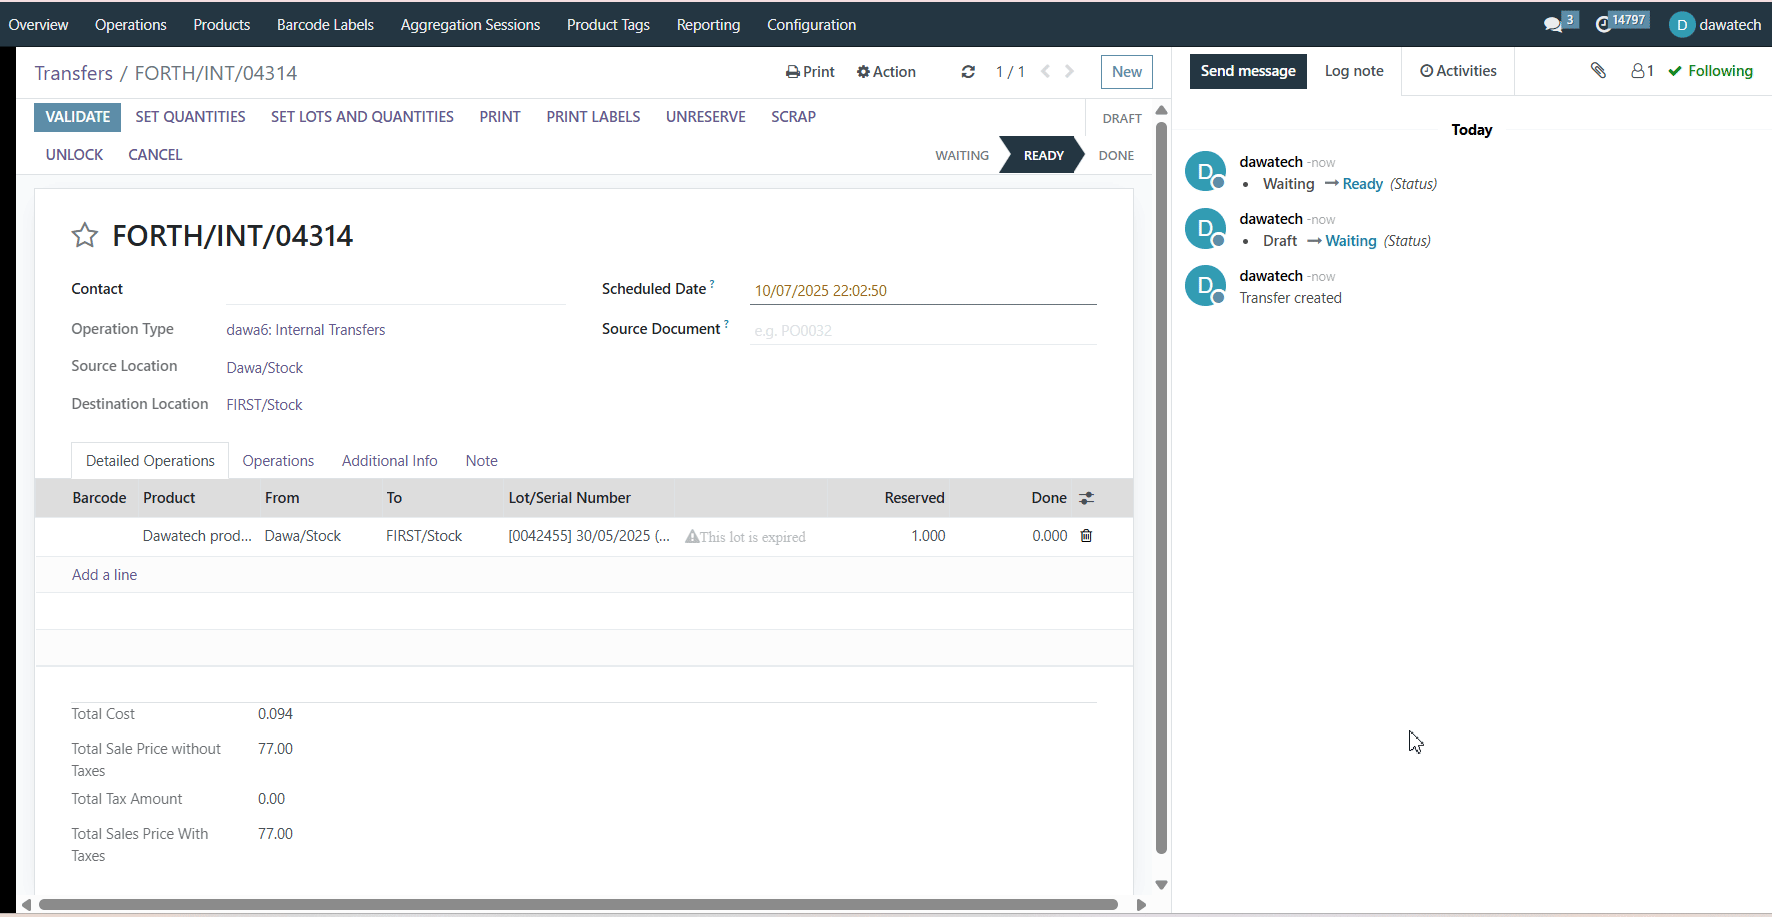Click the Scrap button
The width and height of the screenshot is (1772, 917).
point(793,117)
